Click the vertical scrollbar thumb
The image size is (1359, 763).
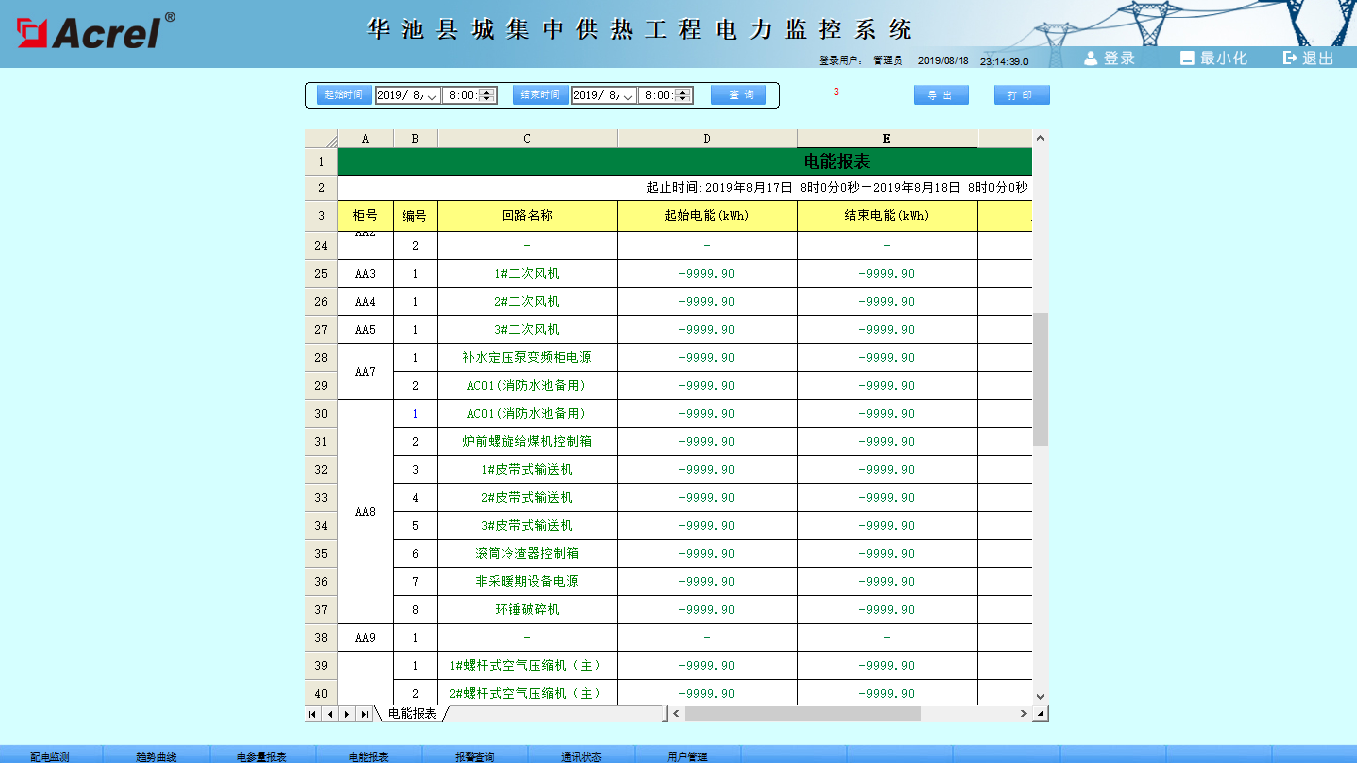coord(1040,379)
